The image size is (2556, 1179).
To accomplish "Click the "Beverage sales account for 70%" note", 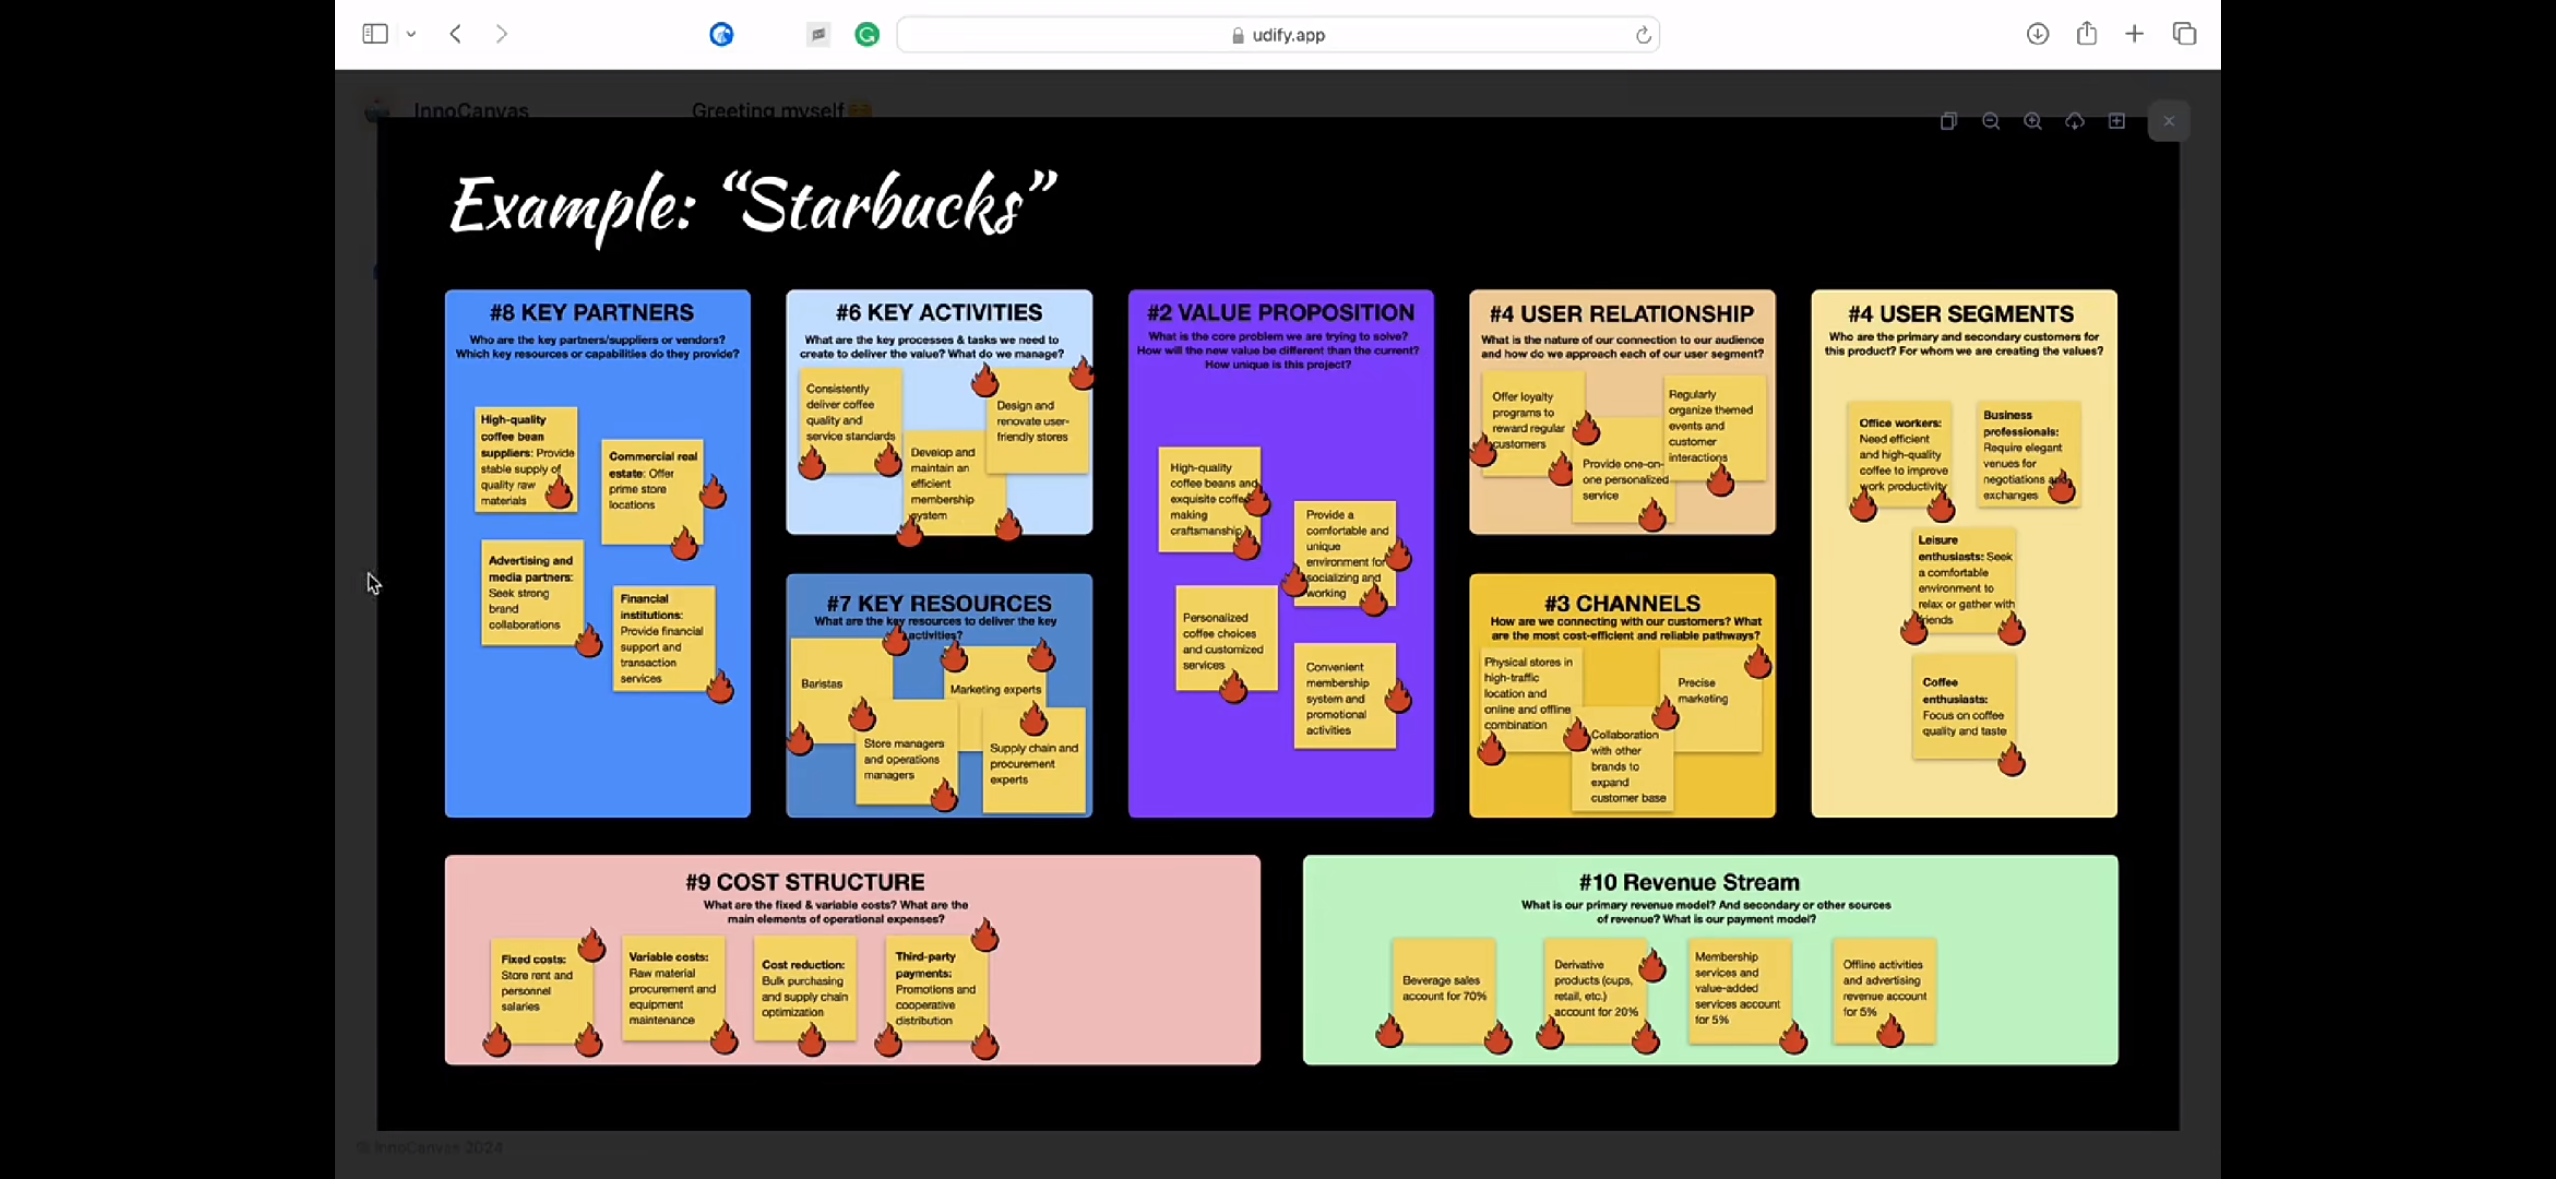I will pos(1443,990).
